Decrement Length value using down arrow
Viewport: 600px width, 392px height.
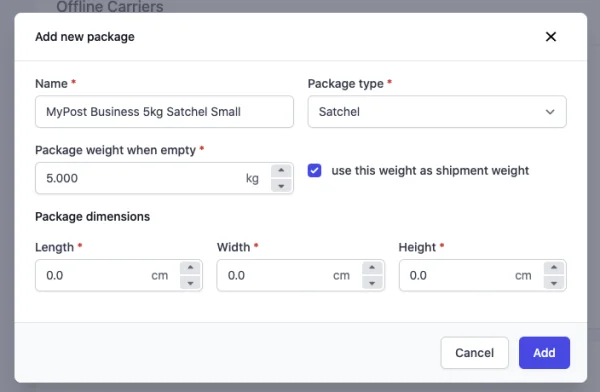coord(190,283)
